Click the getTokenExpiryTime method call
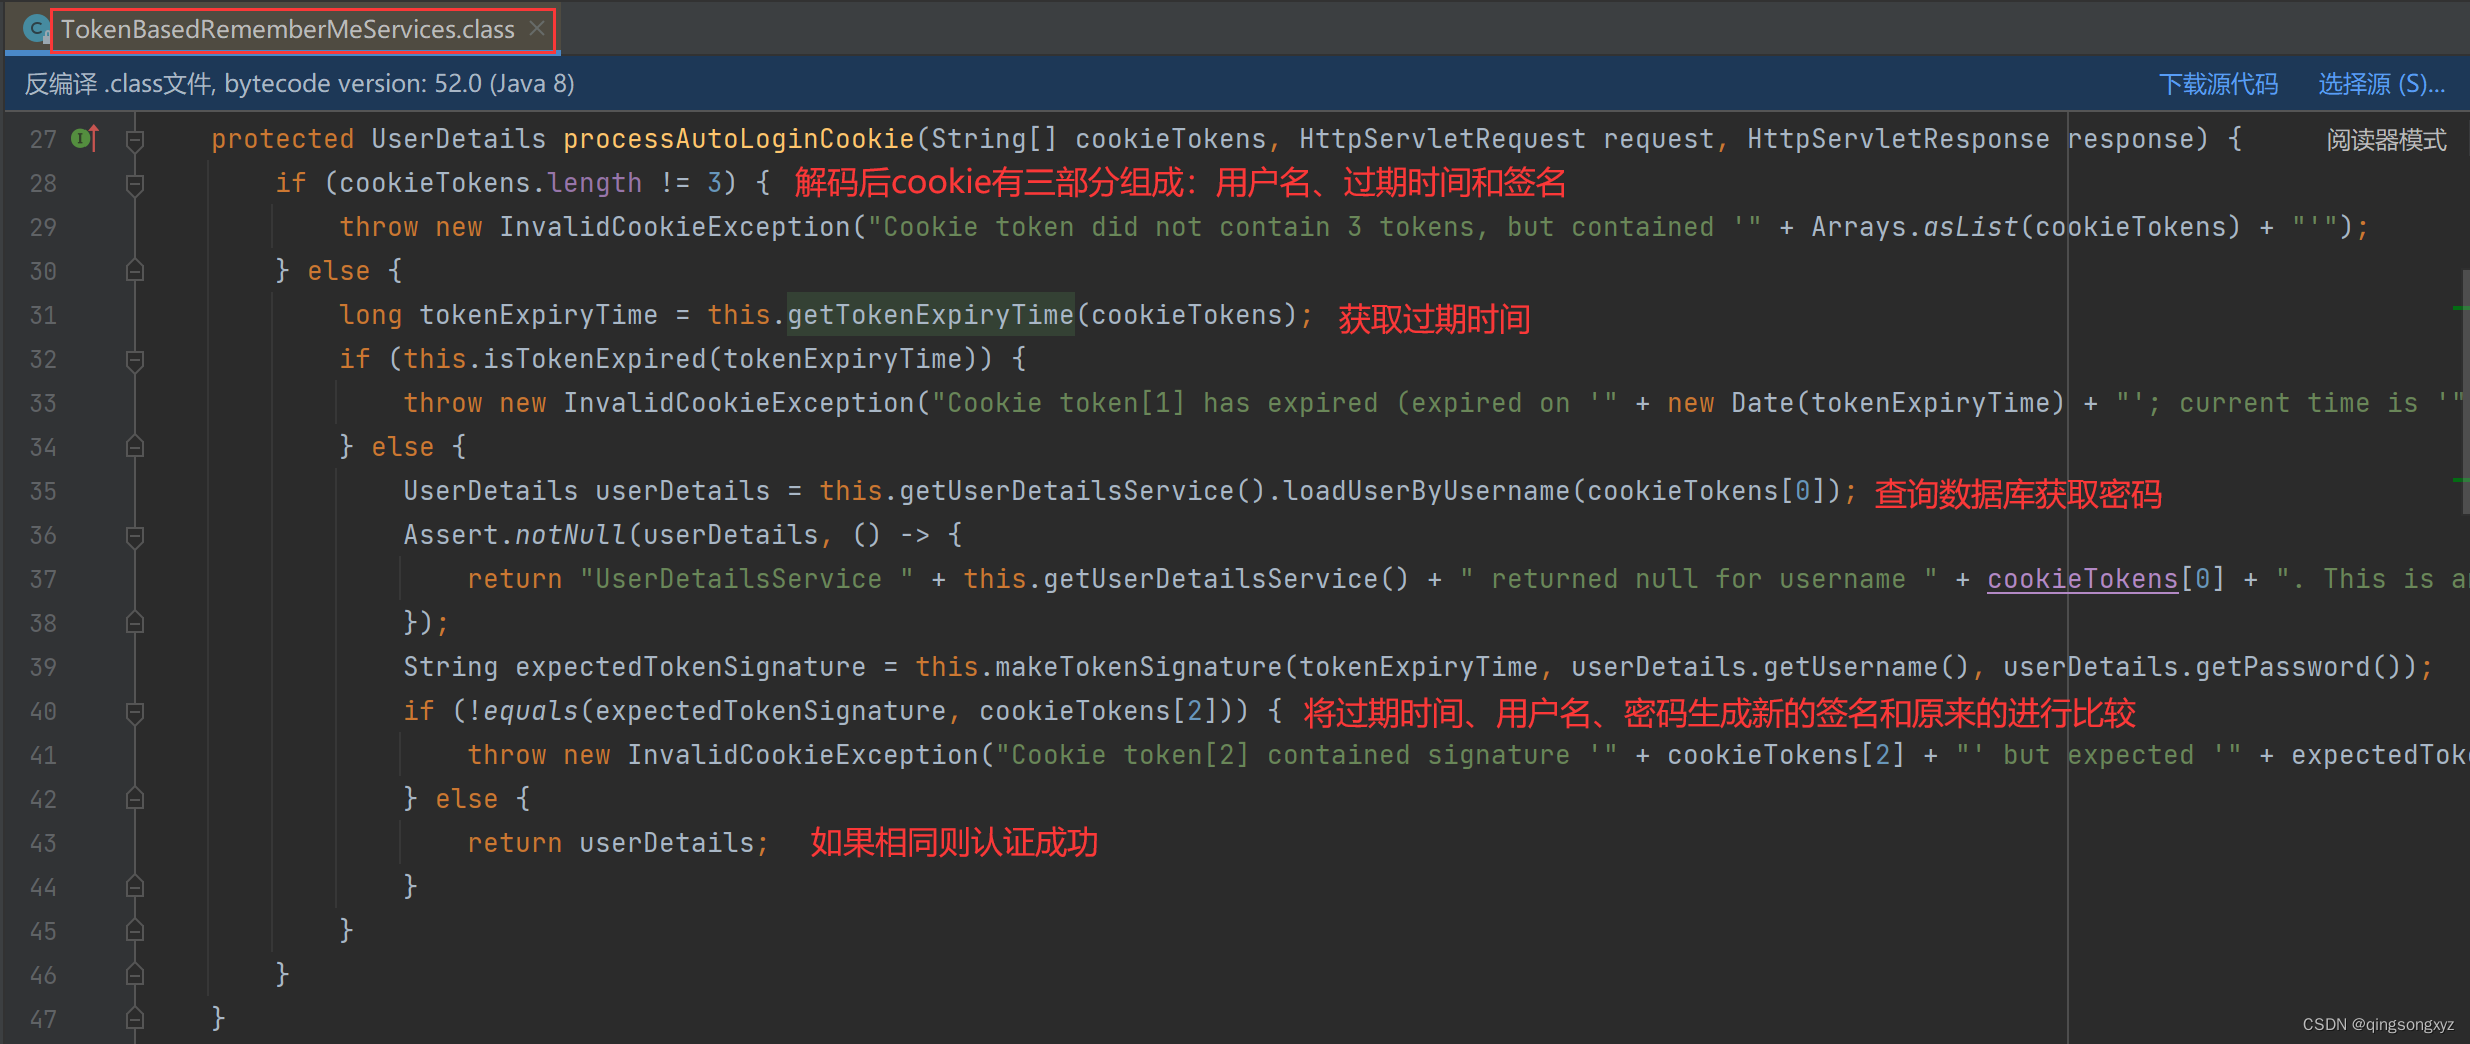2470x1044 pixels. point(931,315)
